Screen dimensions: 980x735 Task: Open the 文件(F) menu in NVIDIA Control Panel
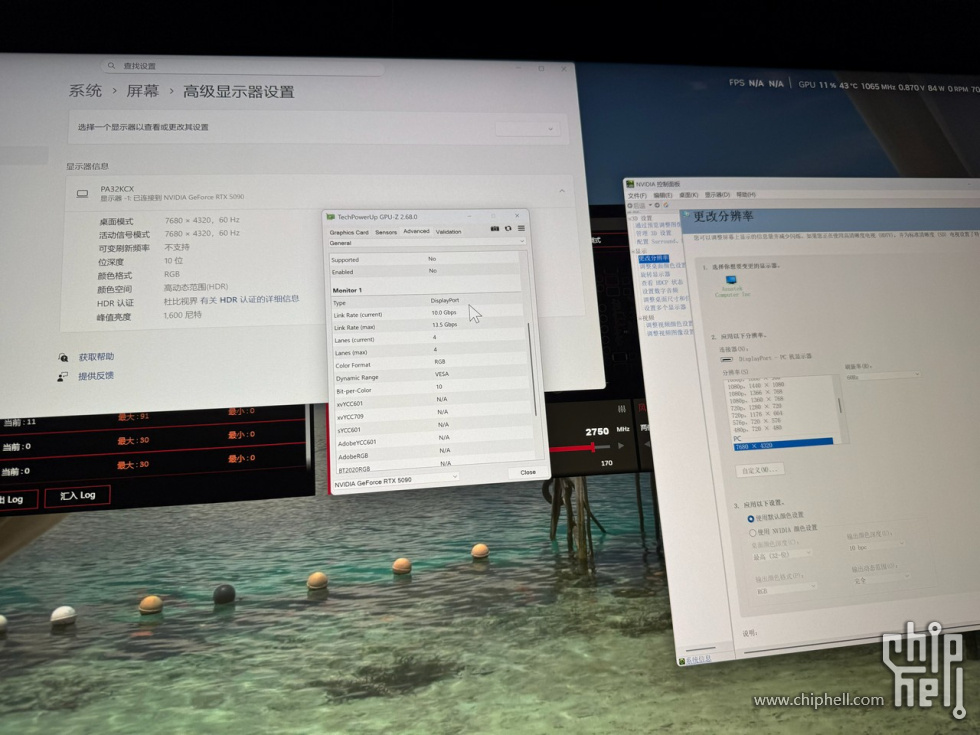click(x=637, y=195)
